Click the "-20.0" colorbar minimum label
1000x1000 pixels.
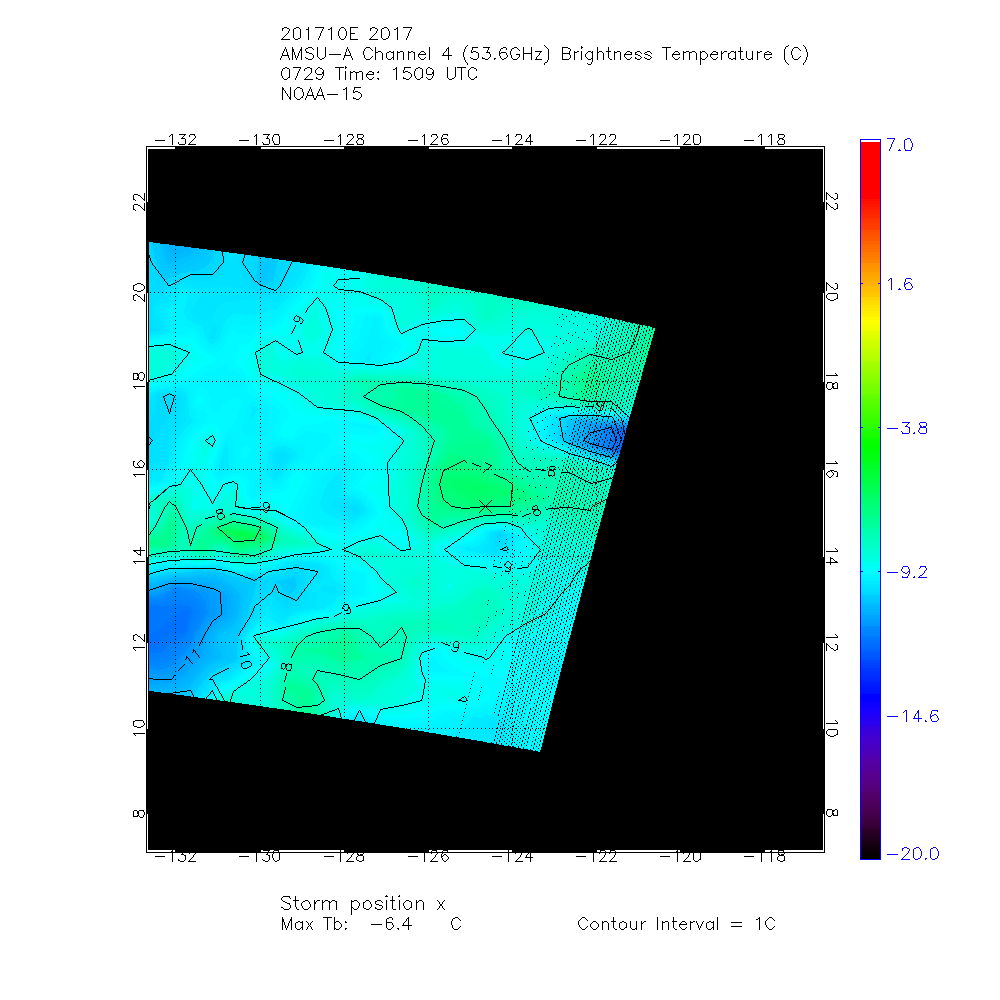click(x=913, y=854)
